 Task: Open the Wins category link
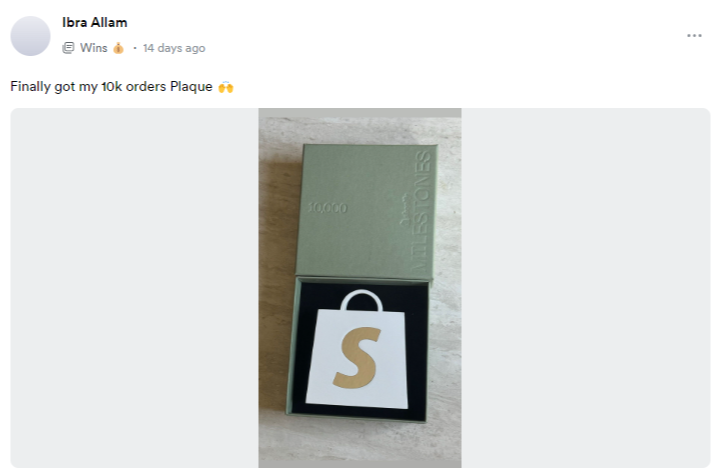(93, 48)
